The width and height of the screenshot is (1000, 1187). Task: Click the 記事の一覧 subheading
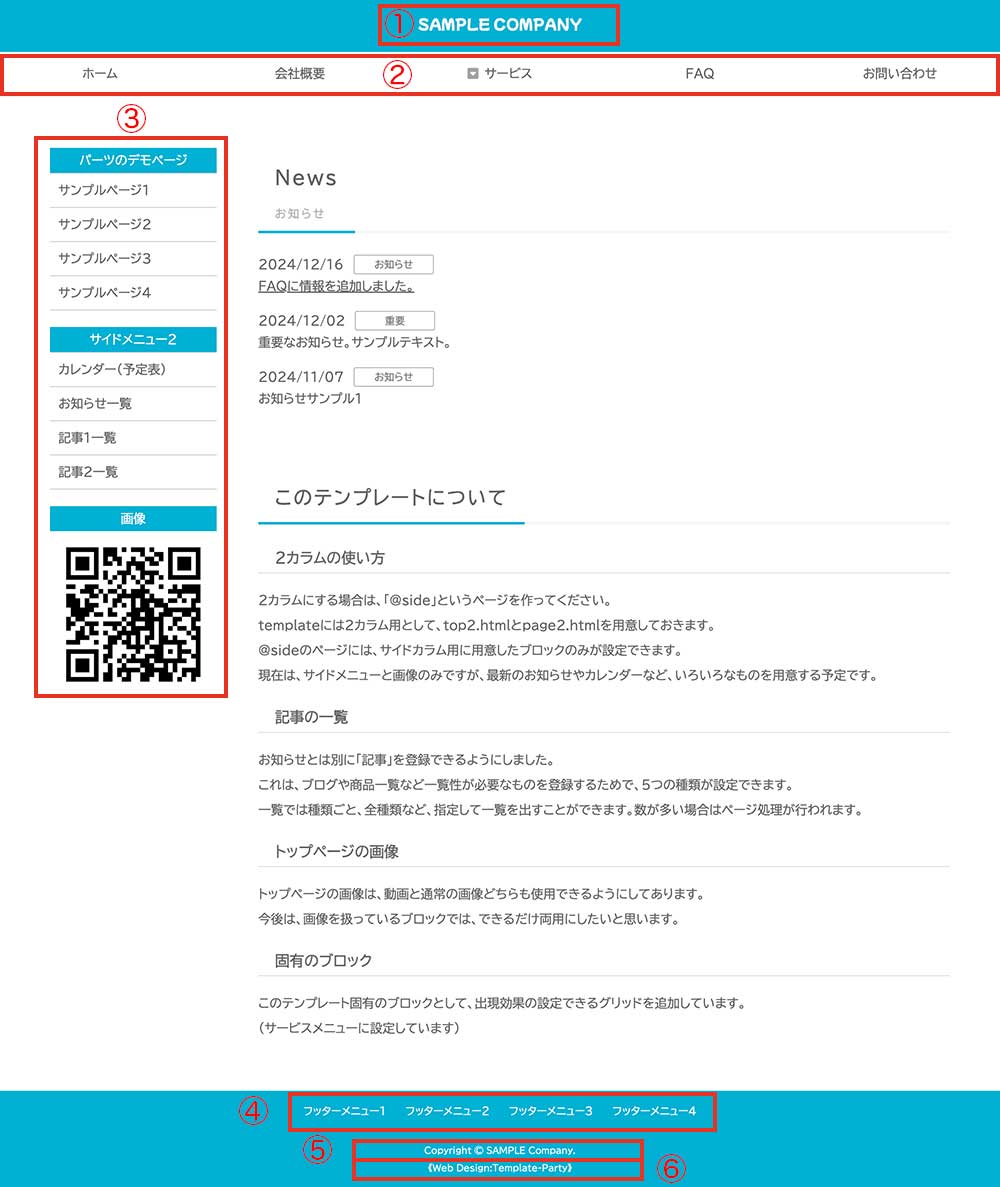coord(311,717)
